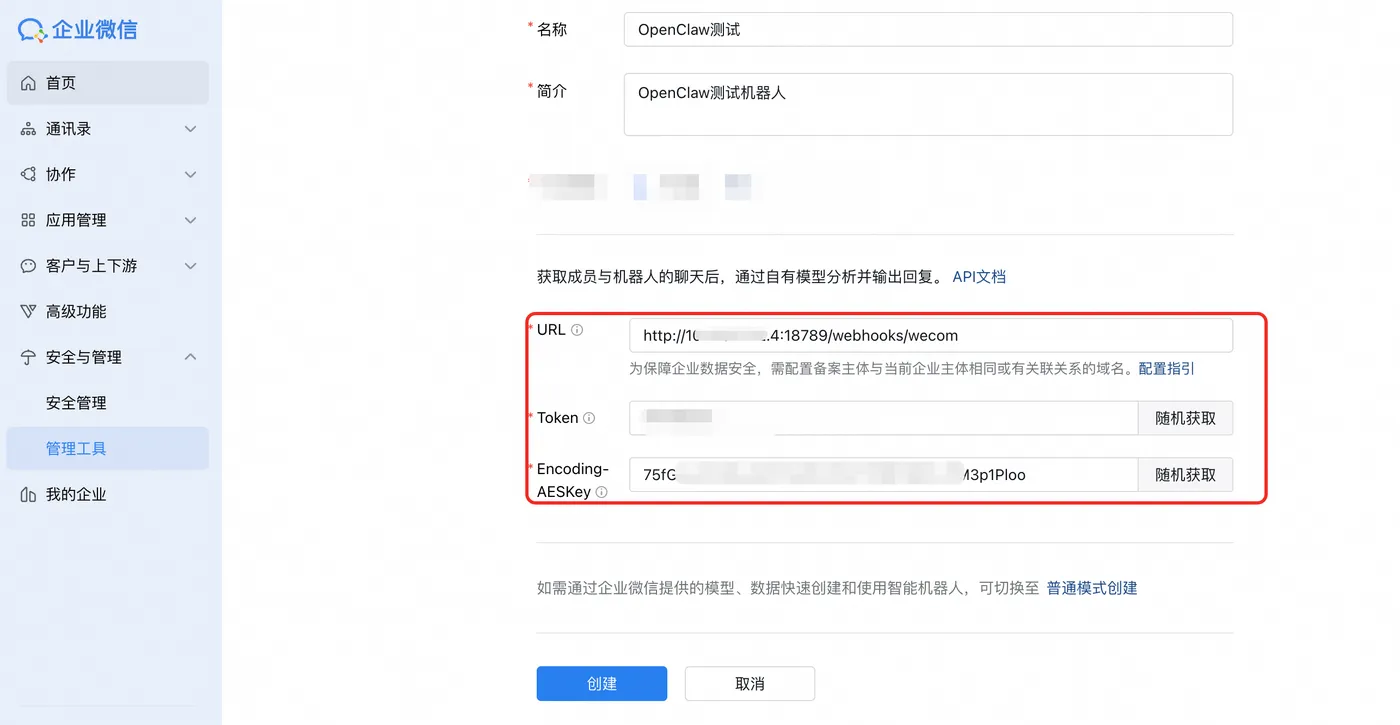Image resolution: width=1400 pixels, height=725 pixels.
Task: Click the 应用管理 grid icon
Action: pyautogui.click(x=28, y=220)
